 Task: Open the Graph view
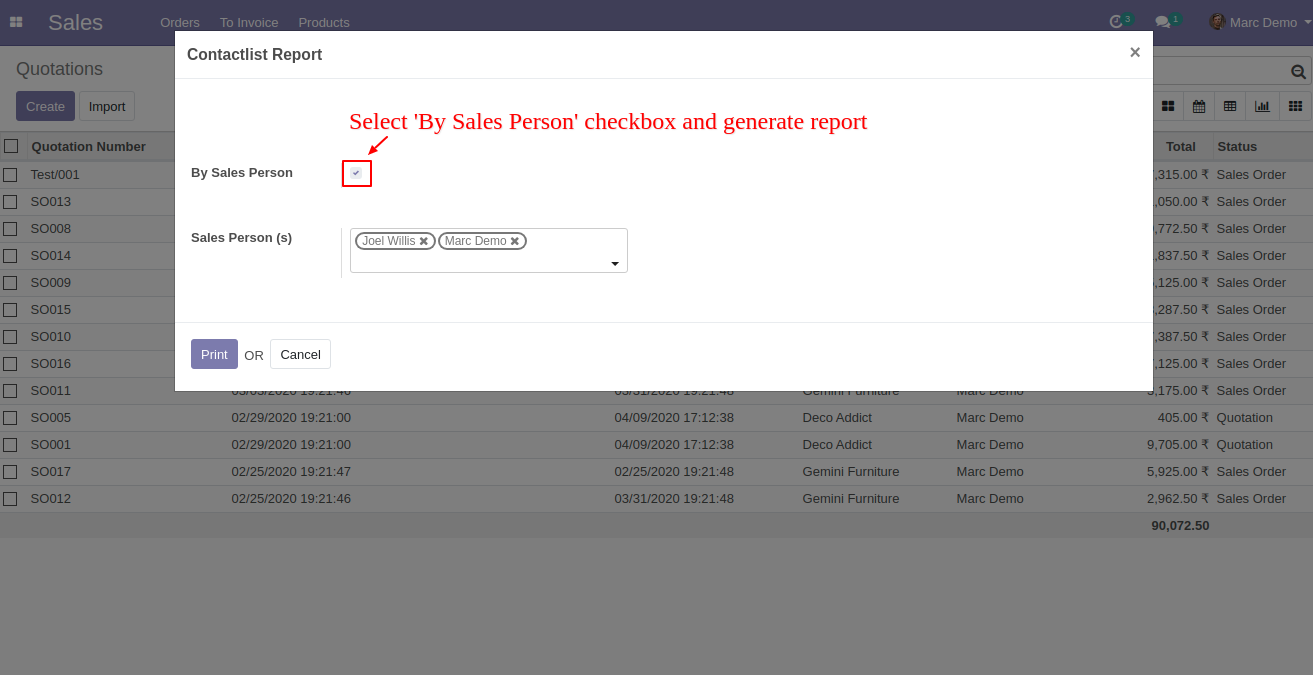[1261, 105]
